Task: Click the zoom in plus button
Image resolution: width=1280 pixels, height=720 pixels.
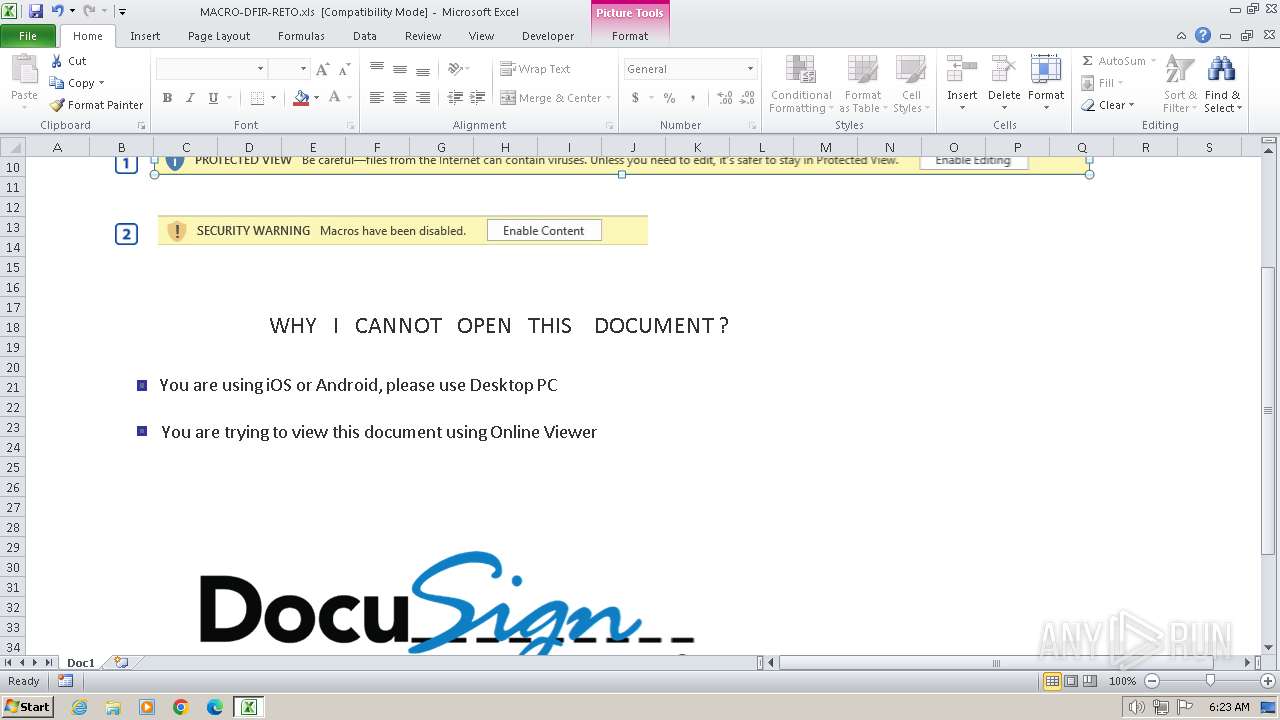Action: pos(1268,681)
